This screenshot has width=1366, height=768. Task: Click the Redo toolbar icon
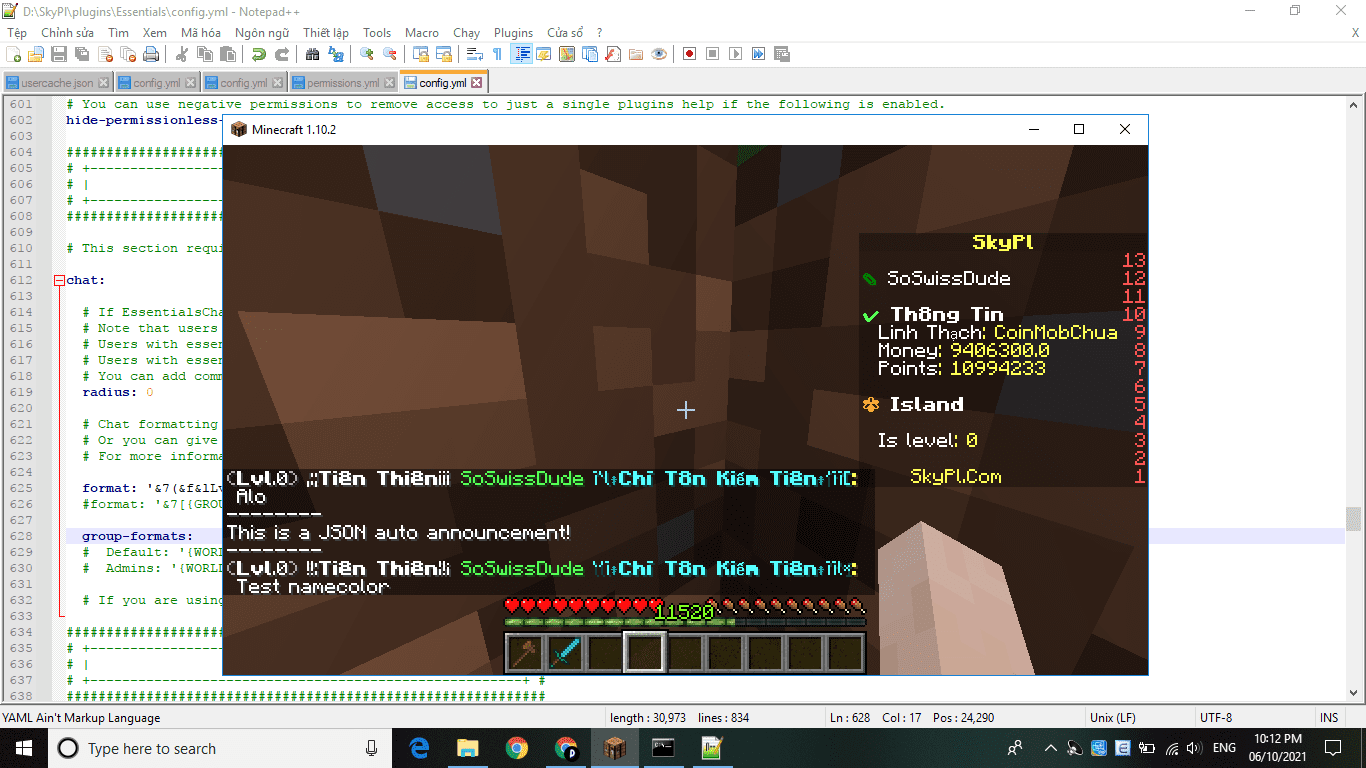[283, 54]
